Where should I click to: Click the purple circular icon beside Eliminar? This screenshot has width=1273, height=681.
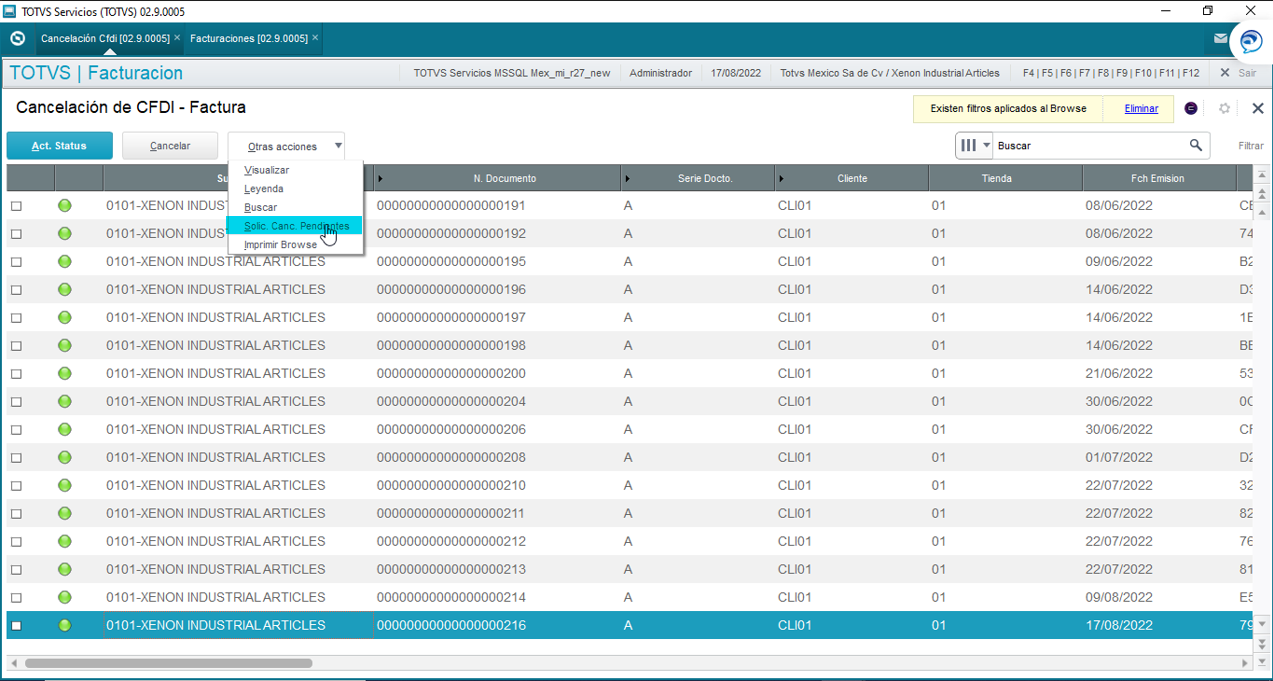pyautogui.click(x=1191, y=108)
